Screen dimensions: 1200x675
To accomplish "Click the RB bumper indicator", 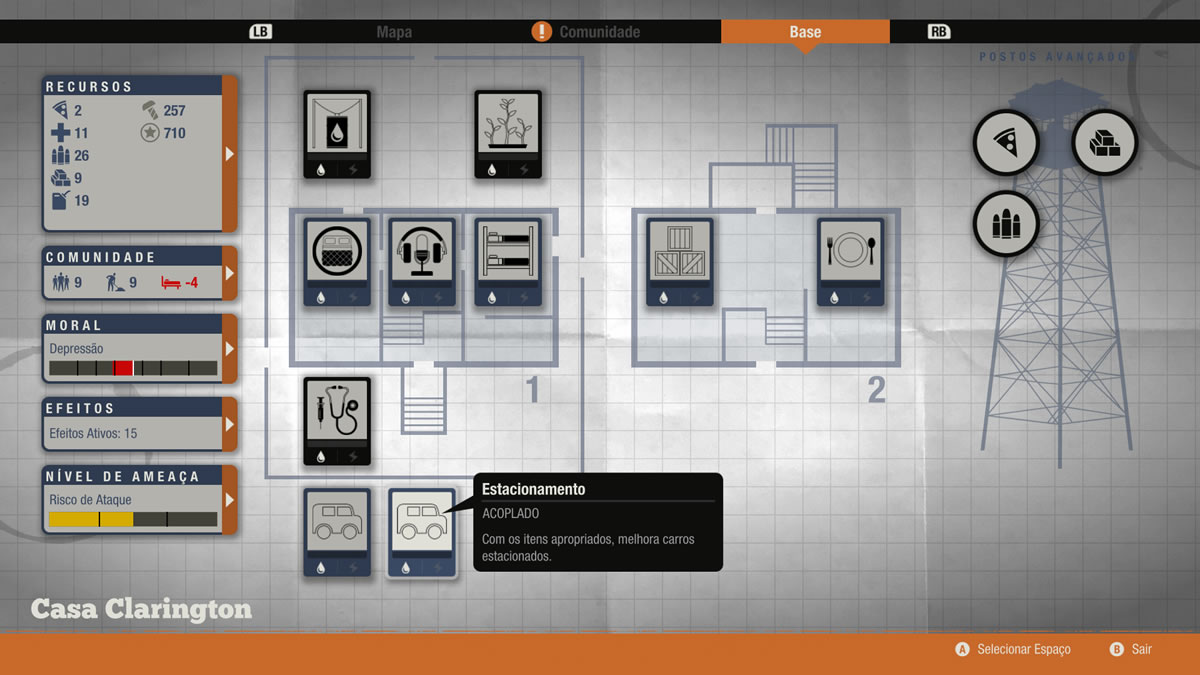I will [x=939, y=32].
